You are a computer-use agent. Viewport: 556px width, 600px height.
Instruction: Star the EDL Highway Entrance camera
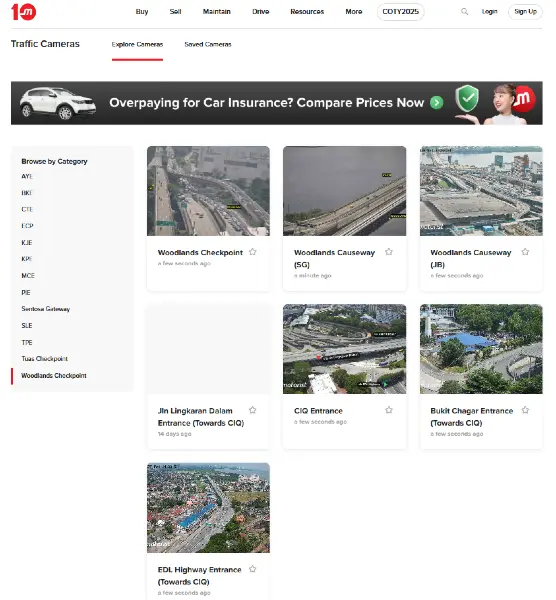[x=253, y=569]
